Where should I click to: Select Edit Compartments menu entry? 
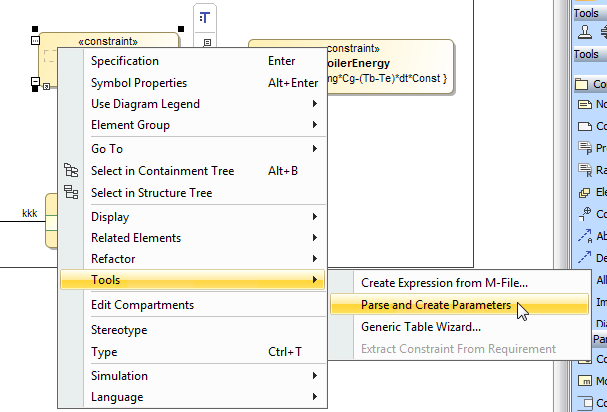[142, 305]
